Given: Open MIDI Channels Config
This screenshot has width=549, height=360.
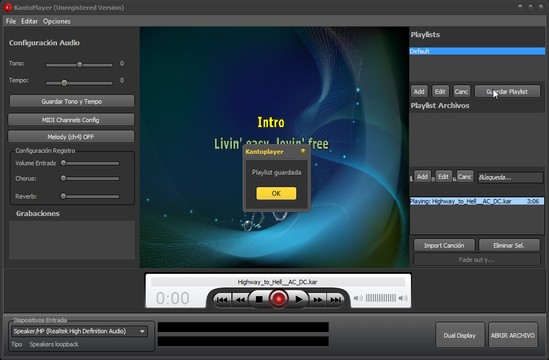Looking at the screenshot, I should tap(71, 120).
